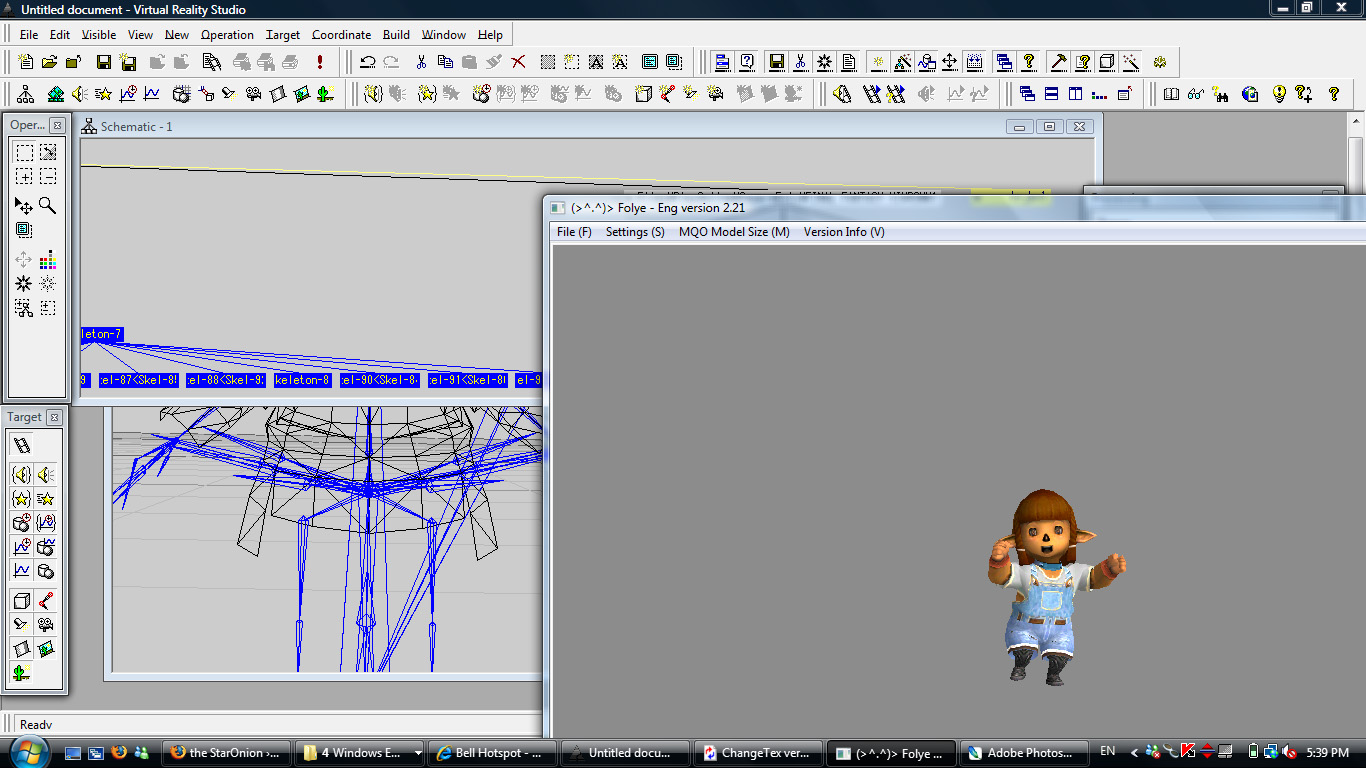
Task: Open the Edit menu
Action: pyautogui.click(x=60, y=34)
